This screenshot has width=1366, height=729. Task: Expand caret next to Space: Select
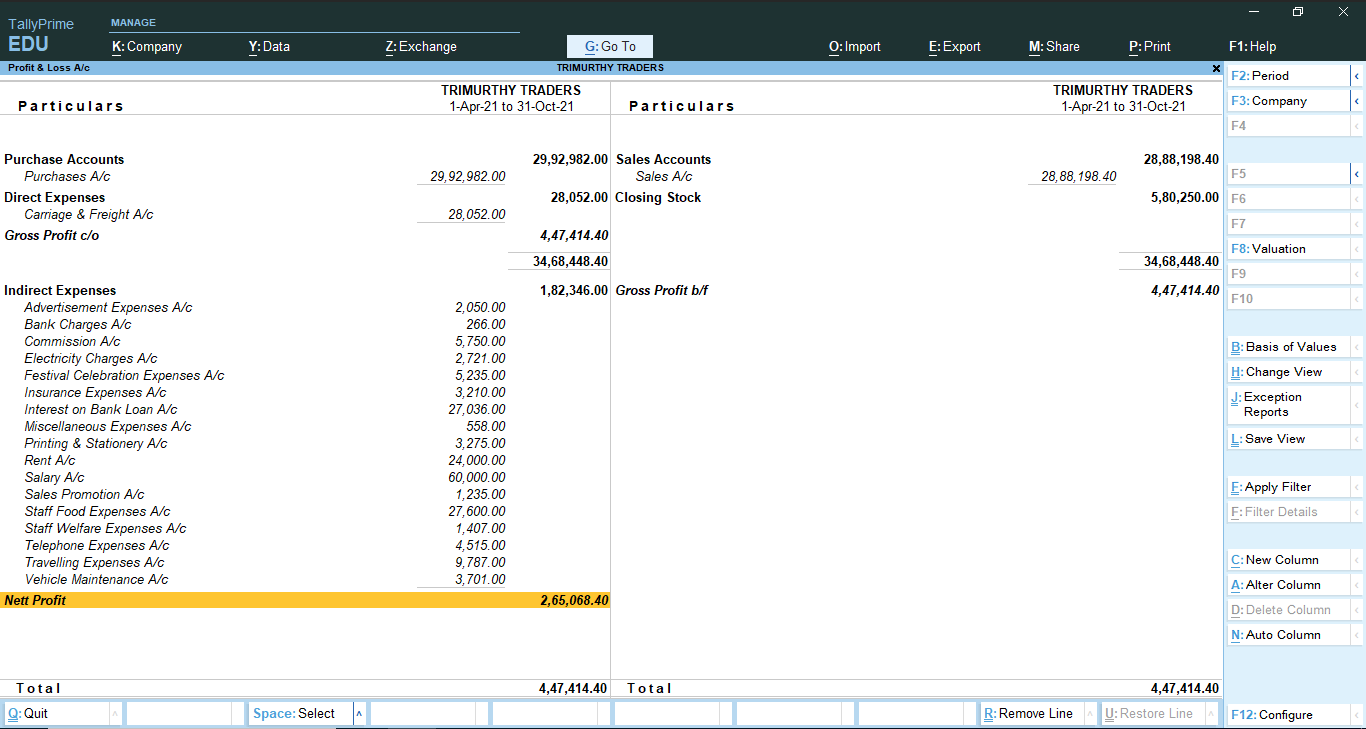pyautogui.click(x=359, y=714)
